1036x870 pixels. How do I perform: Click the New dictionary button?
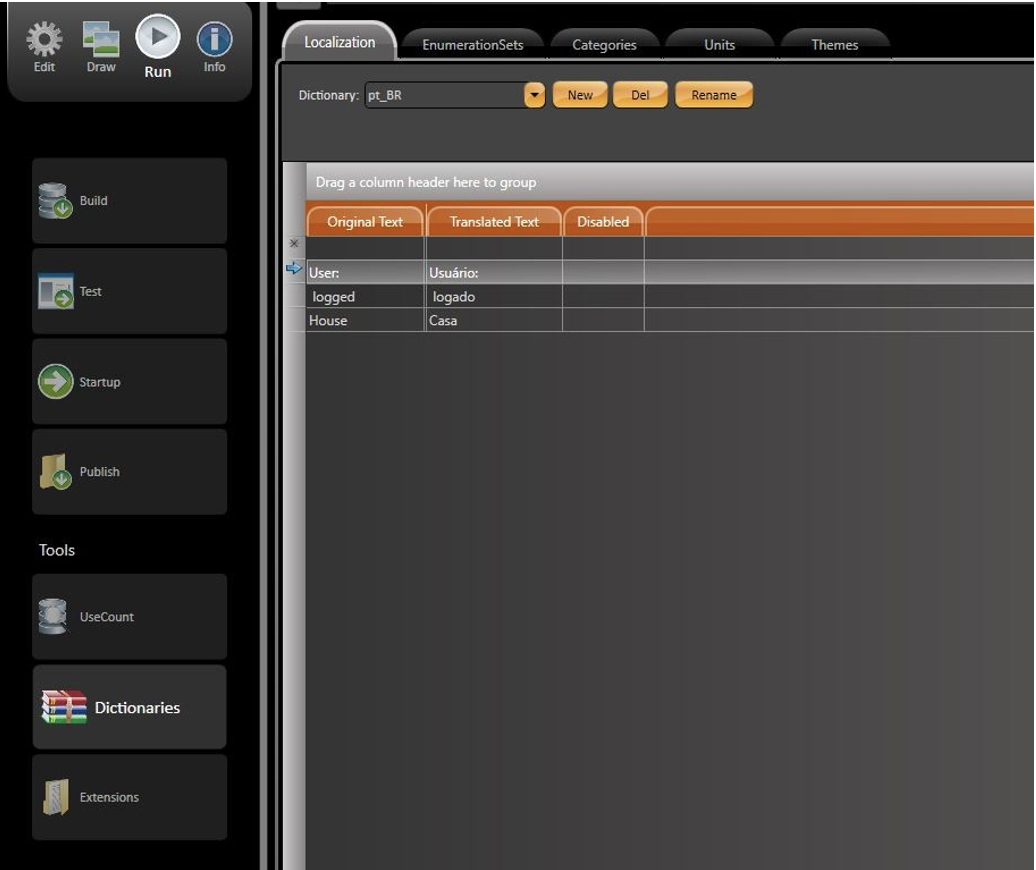point(580,96)
